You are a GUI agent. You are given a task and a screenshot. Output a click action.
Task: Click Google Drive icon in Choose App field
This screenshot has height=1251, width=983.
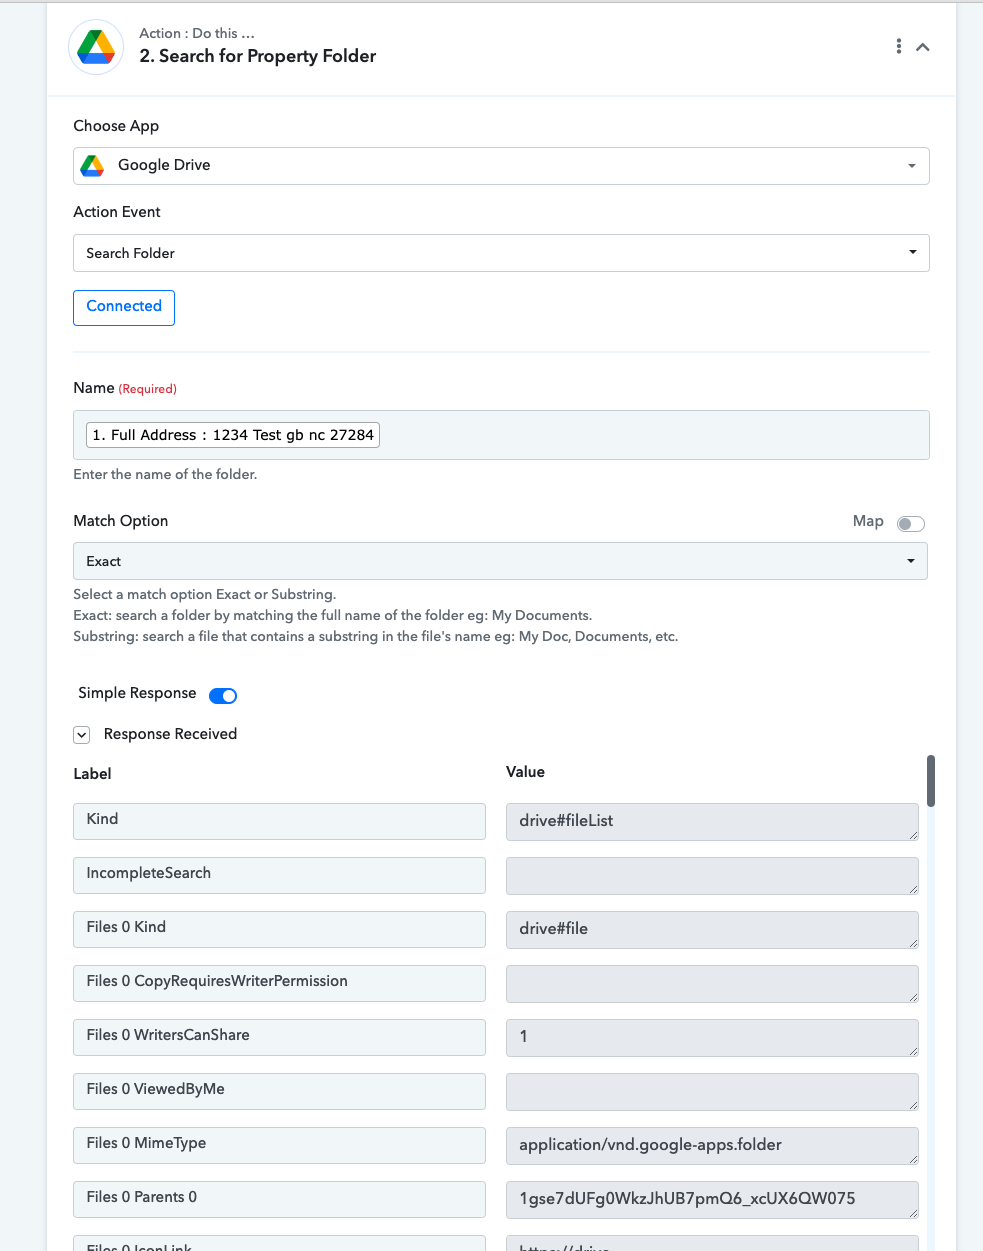coord(93,166)
